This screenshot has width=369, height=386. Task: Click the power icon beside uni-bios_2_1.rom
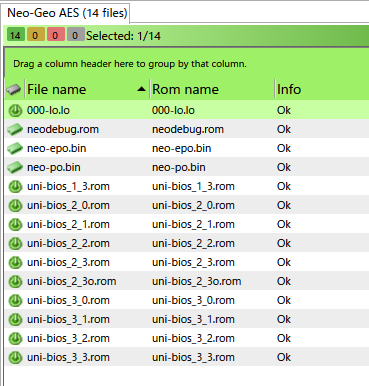tap(15, 224)
